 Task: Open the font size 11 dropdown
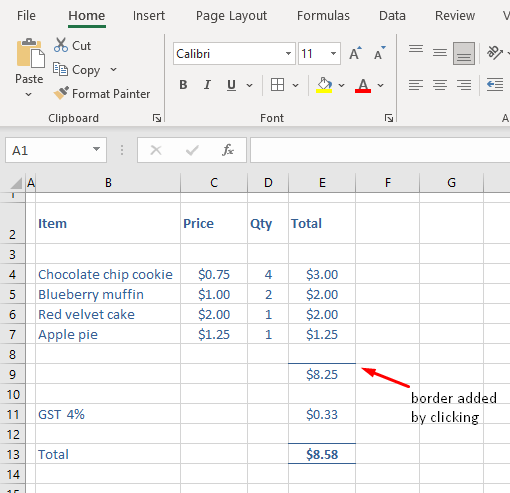tap(333, 53)
